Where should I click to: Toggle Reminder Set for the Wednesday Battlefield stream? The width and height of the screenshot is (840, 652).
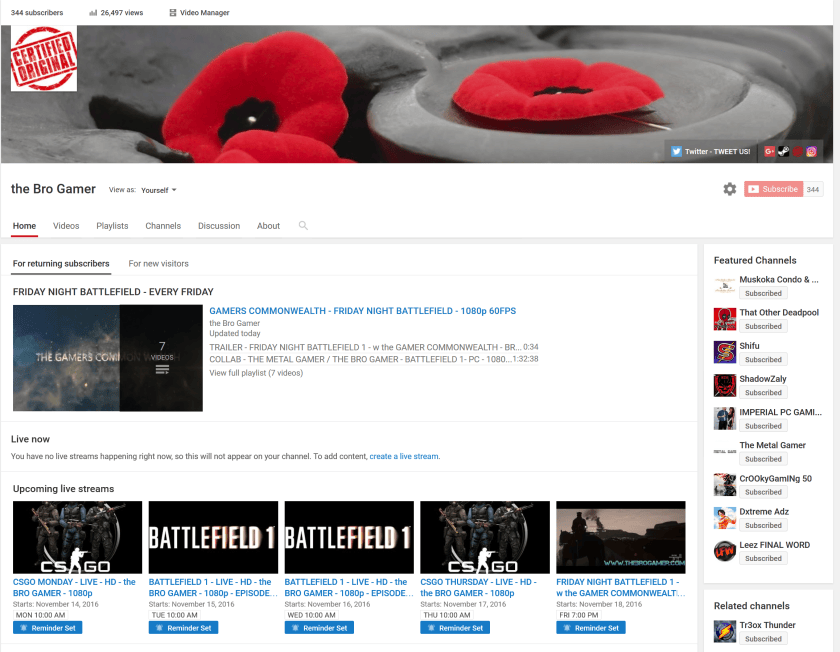point(319,628)
